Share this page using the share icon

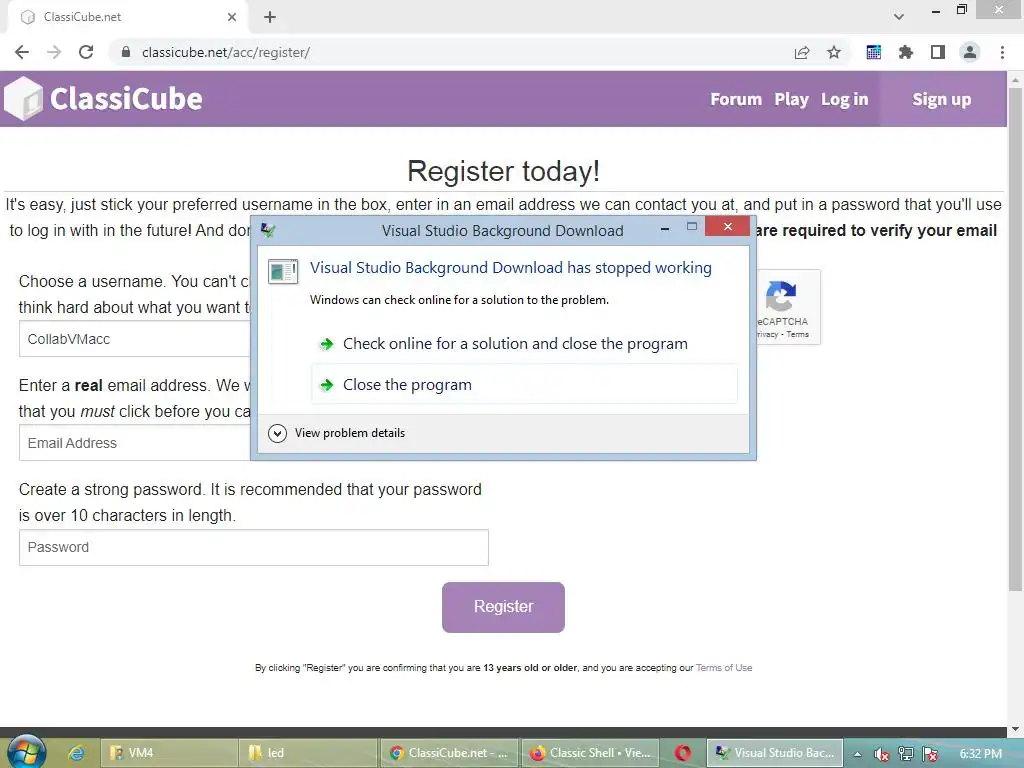[802, 52]
